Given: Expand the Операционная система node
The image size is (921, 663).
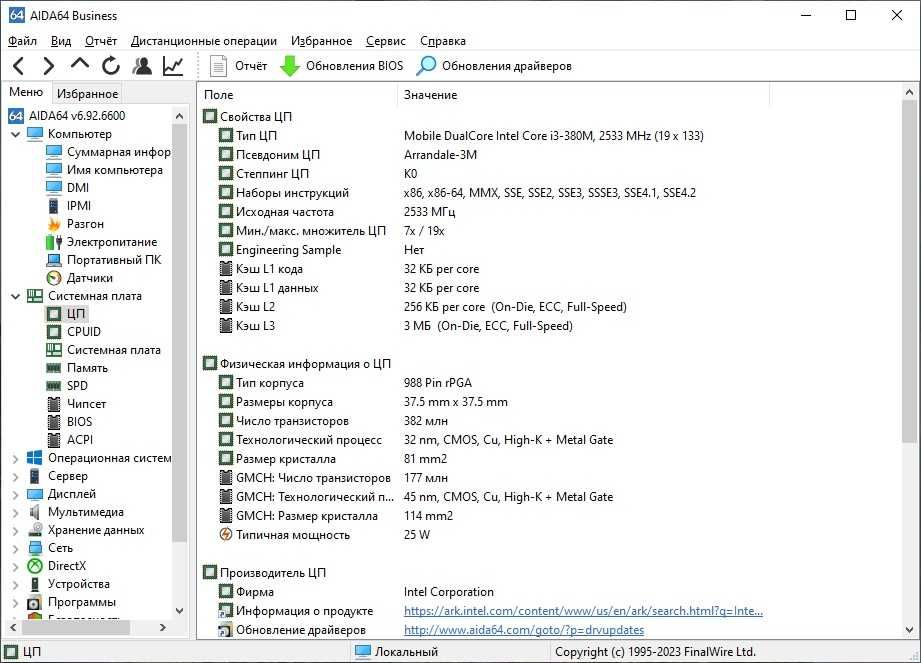Looking at the screenshot, I should click(x=16, y=459).
